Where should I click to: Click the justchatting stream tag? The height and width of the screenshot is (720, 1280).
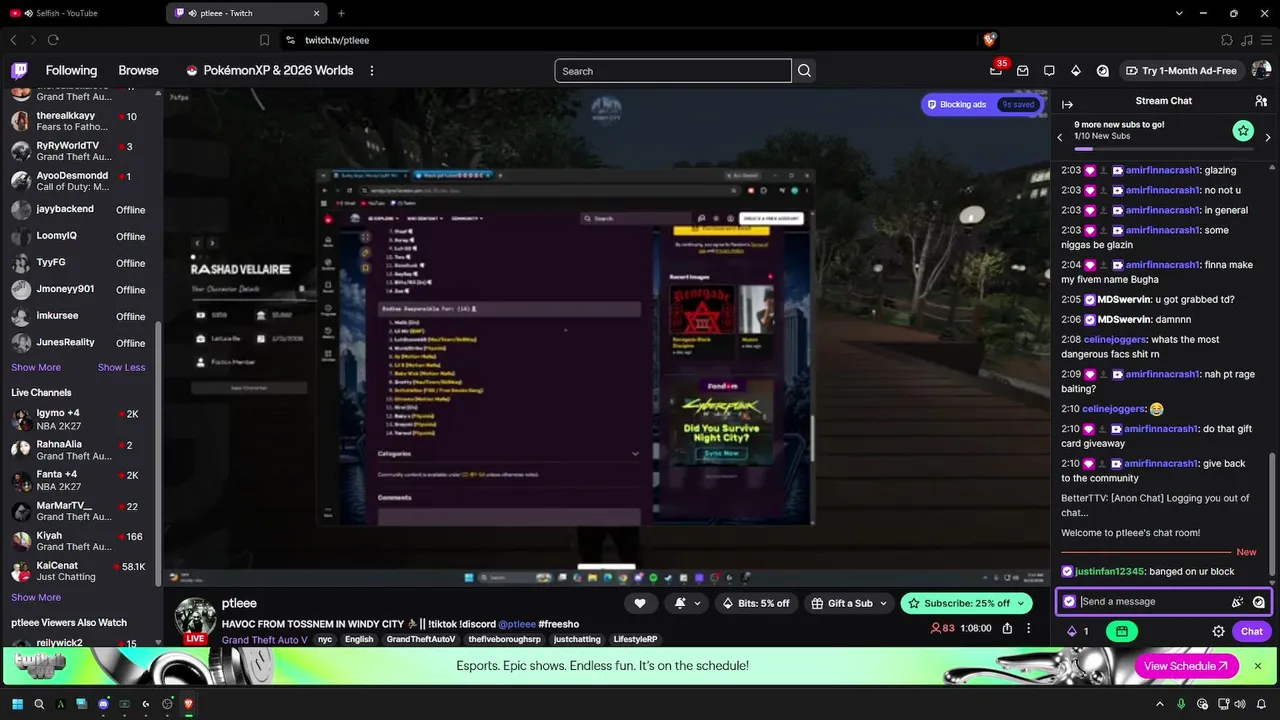click(x=577, y=640)
